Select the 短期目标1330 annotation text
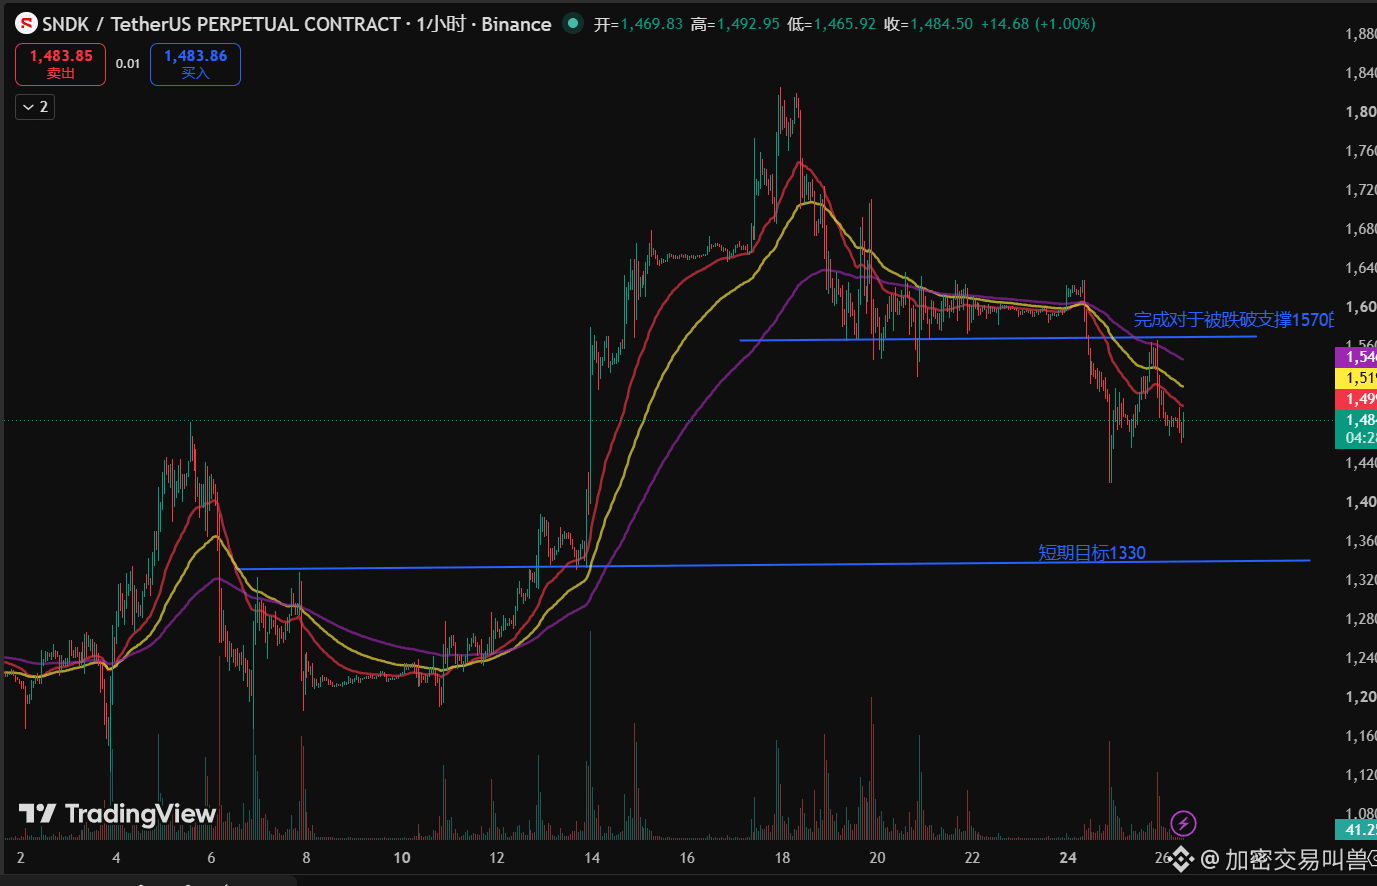 tap(1092, 553)
